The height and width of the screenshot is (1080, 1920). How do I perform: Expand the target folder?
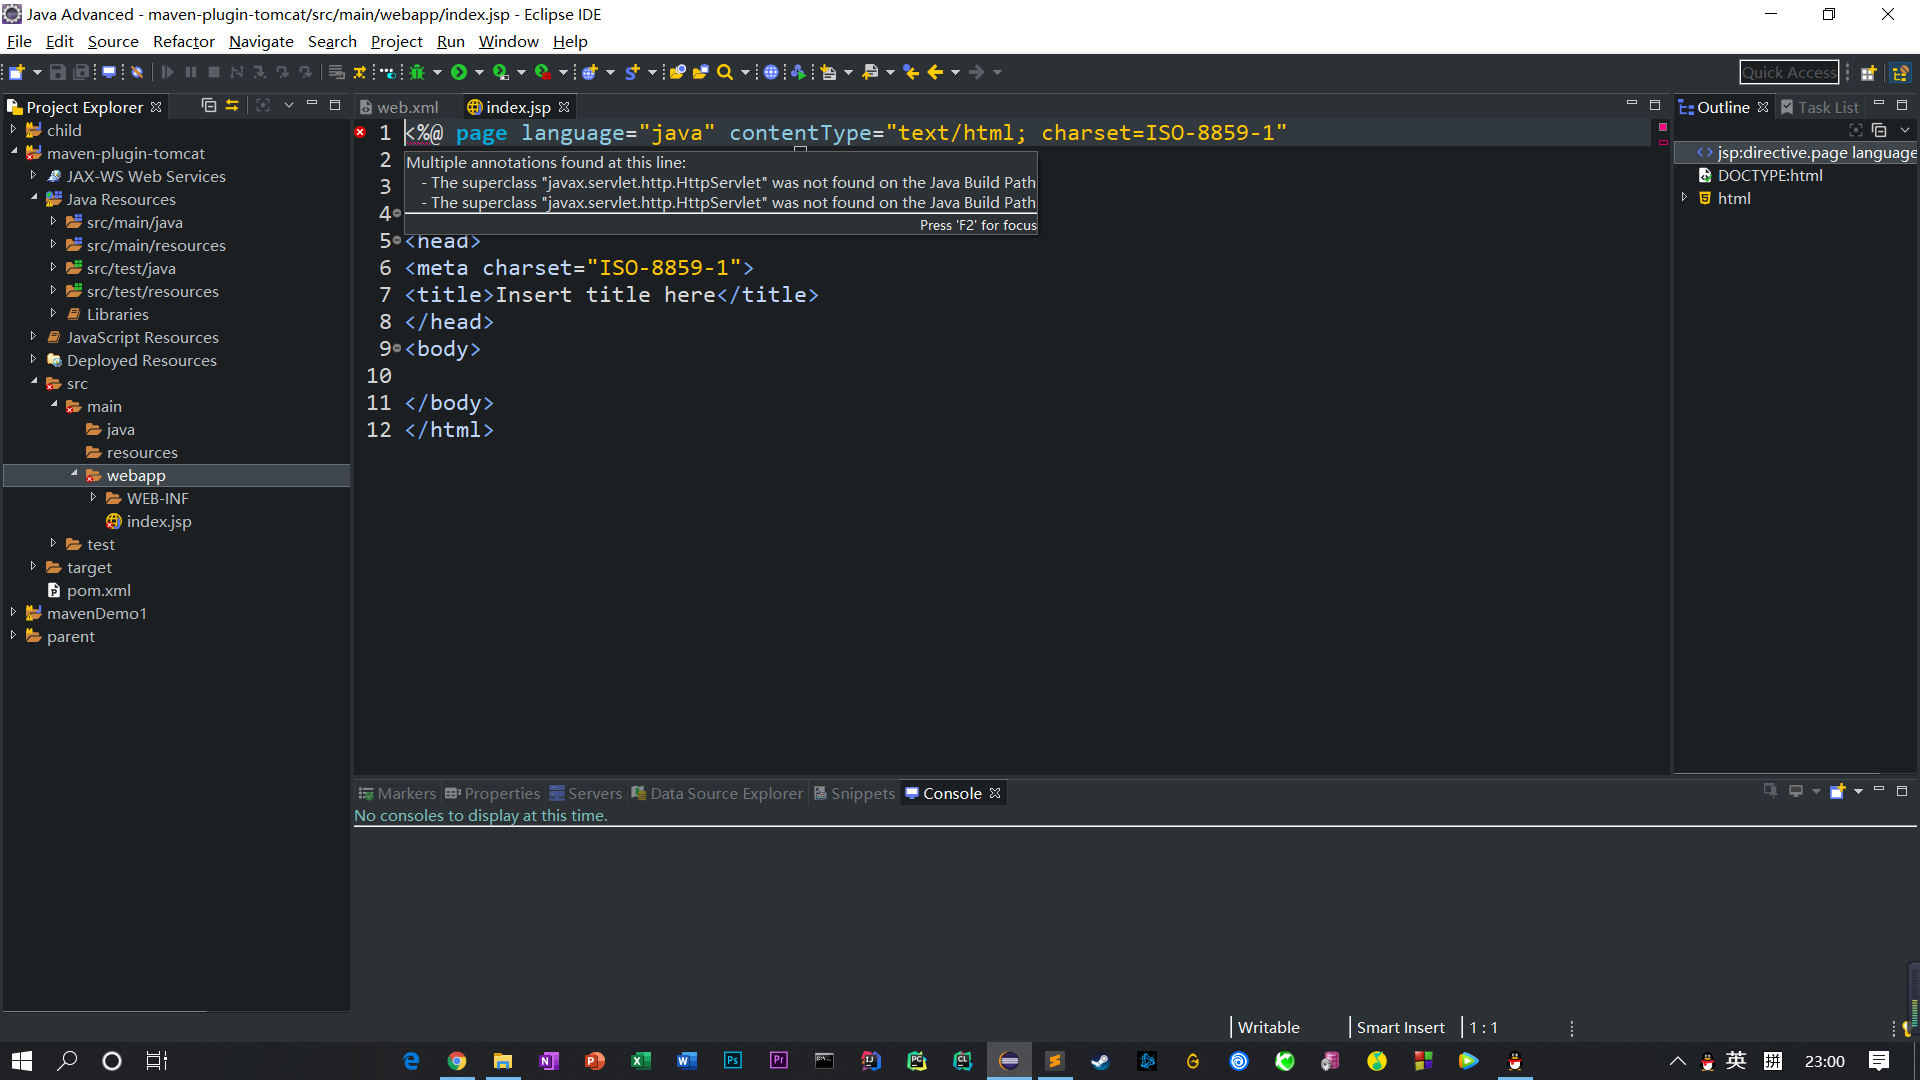33,567
